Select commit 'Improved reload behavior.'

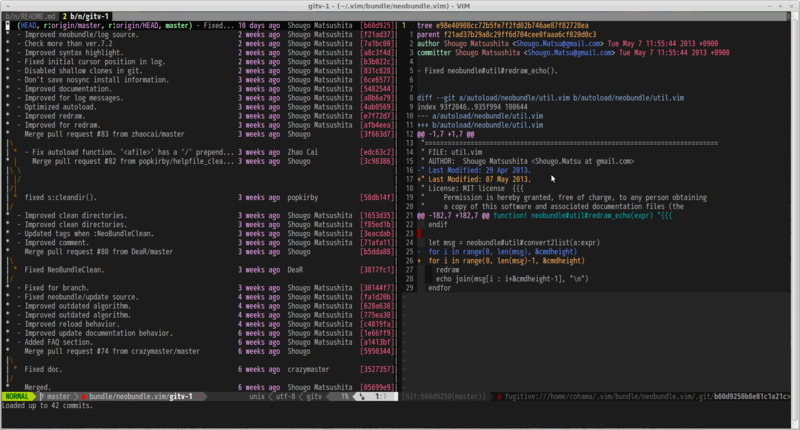click(200, 324)
